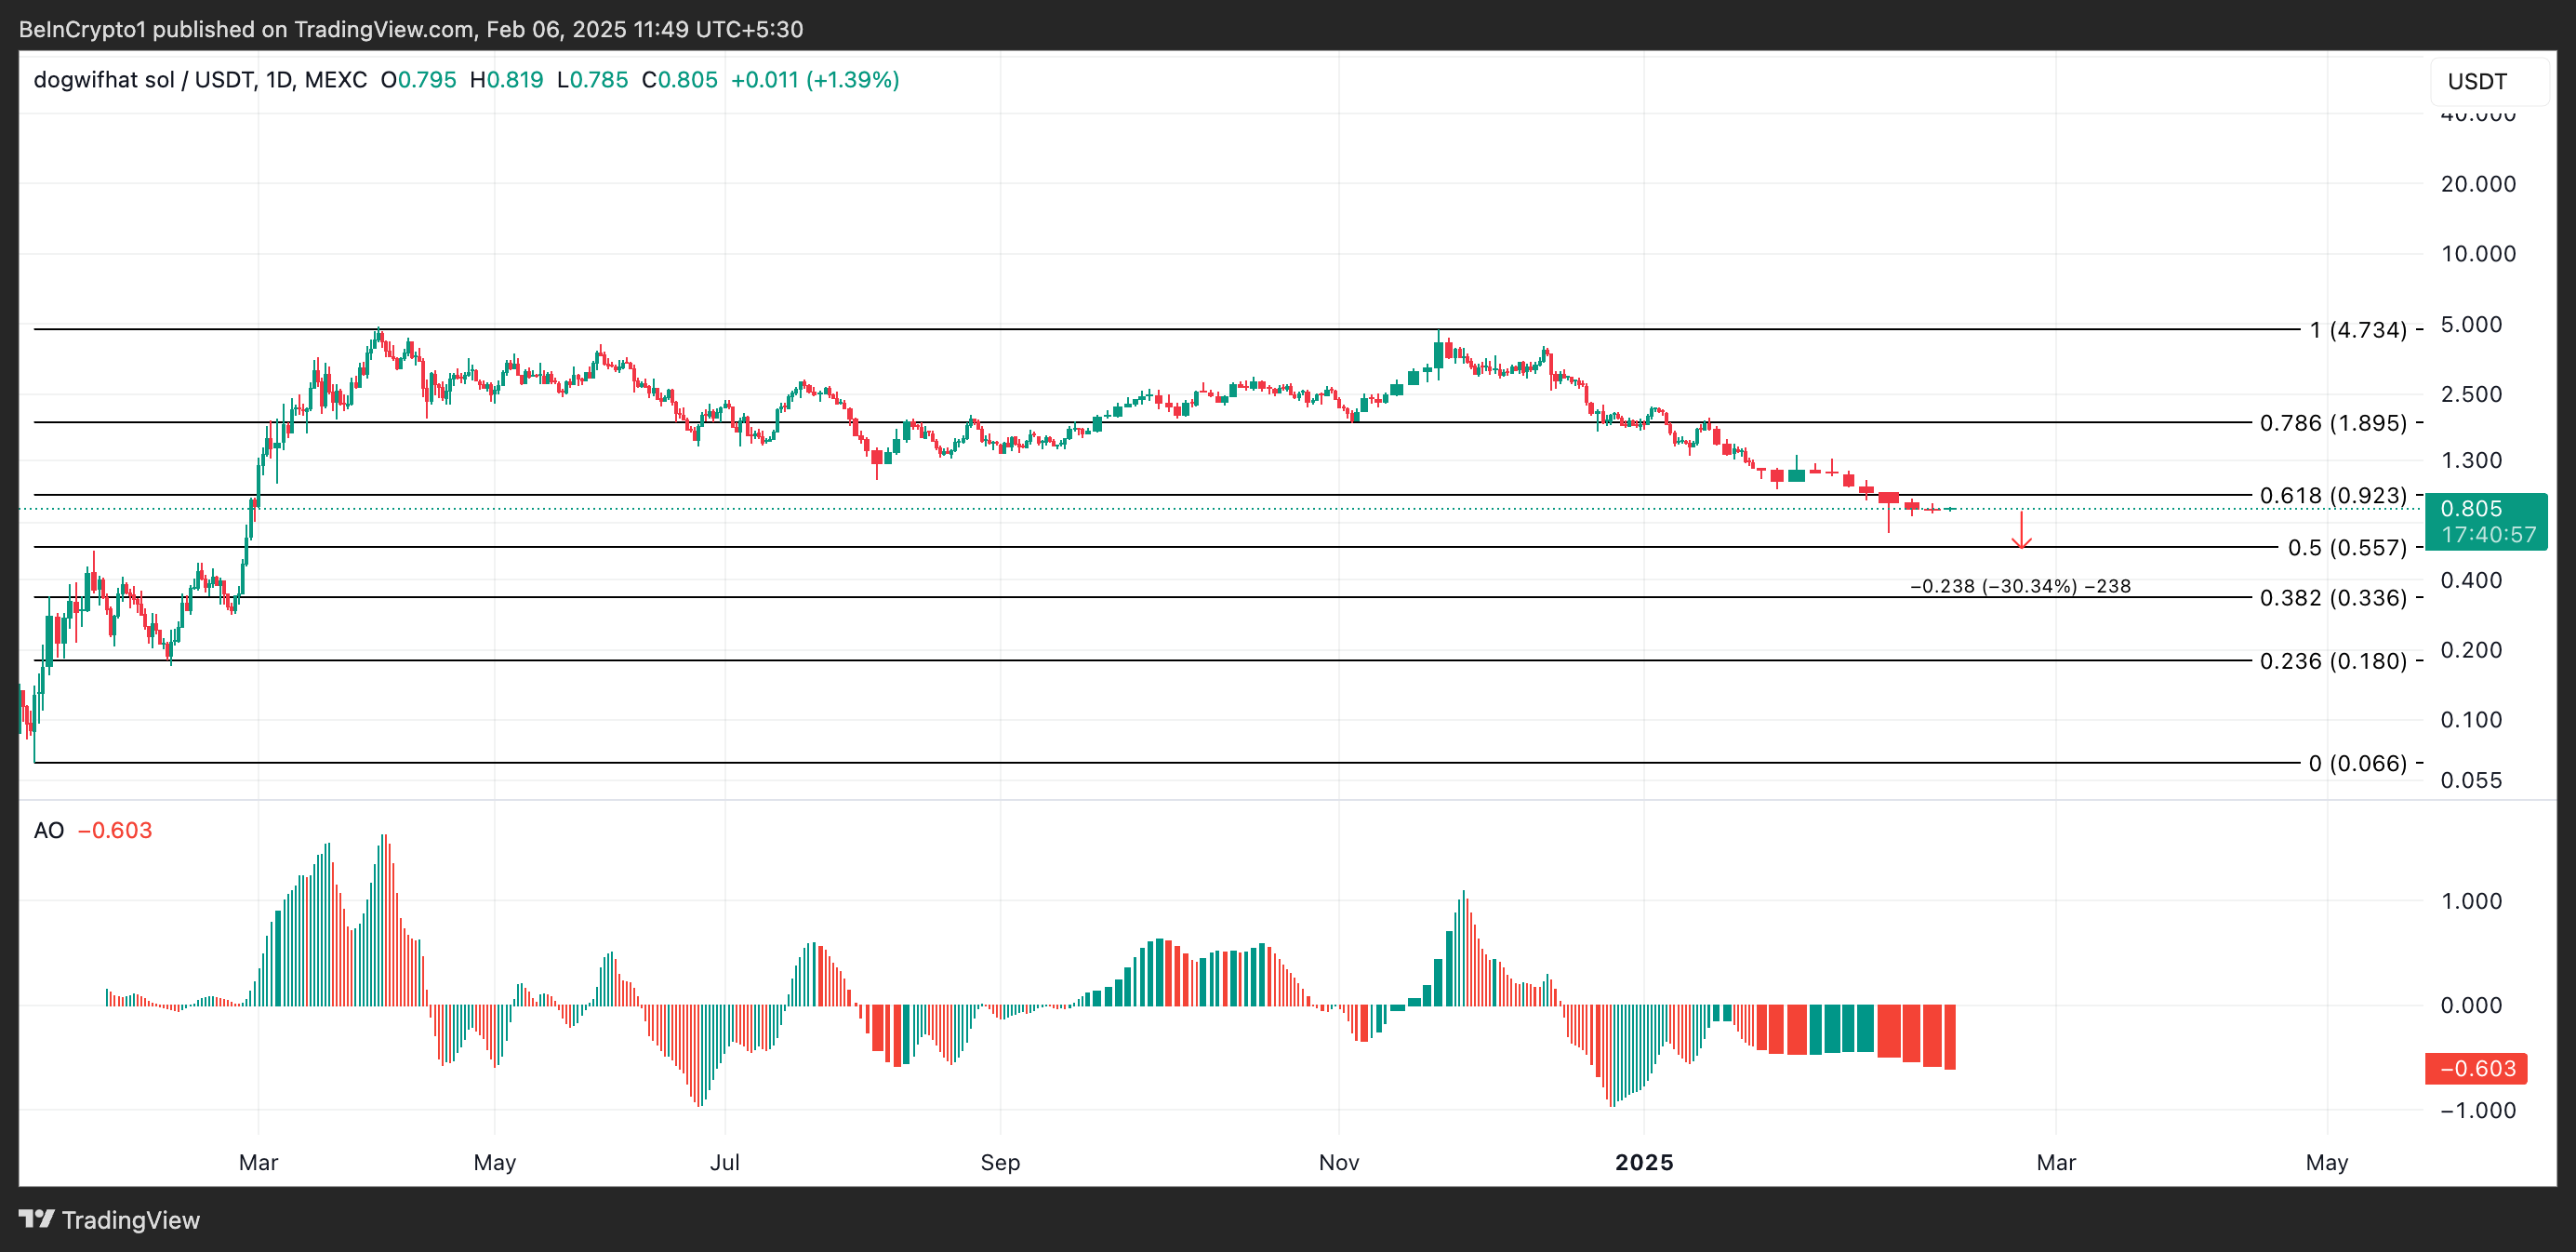Click the Sep label on time axis
The height and width of the screenshot is (1252, 2576).
coord(1000,1162)
